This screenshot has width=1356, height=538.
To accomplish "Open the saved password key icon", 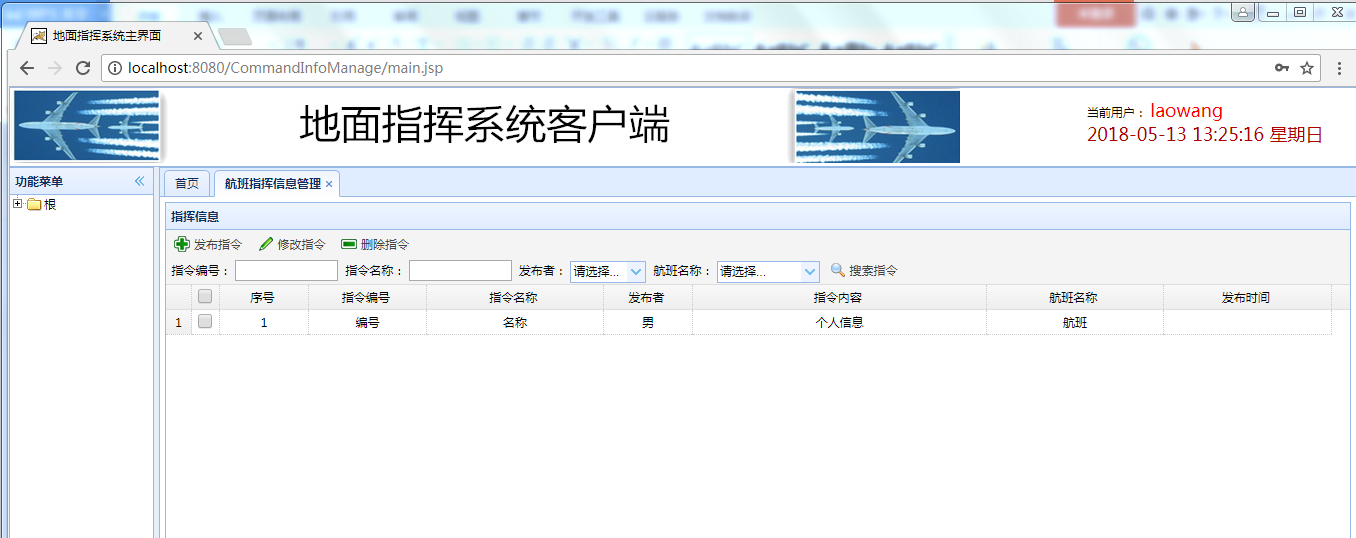I will point(1281,68).
